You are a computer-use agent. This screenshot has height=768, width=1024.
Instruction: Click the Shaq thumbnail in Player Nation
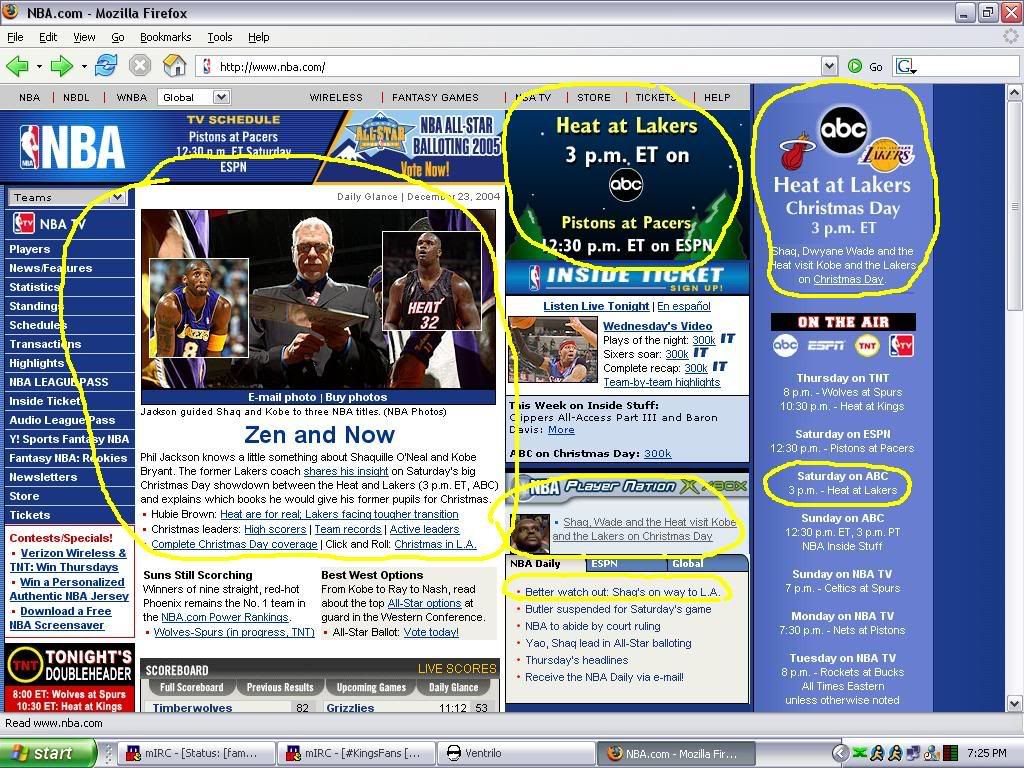tap(528, 534)
